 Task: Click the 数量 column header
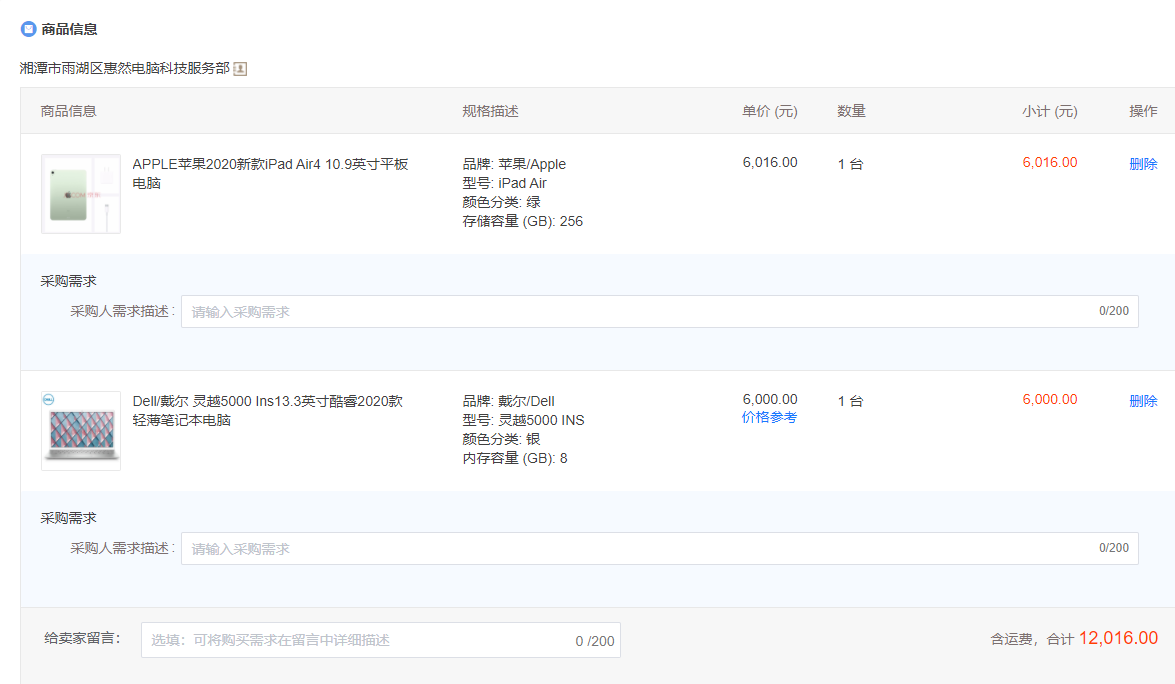point(851,112)
